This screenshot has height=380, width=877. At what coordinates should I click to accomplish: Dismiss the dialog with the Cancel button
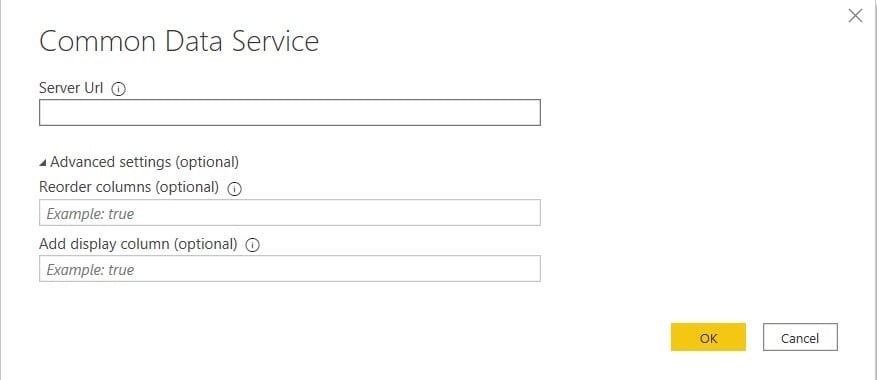tap(800, 337)
